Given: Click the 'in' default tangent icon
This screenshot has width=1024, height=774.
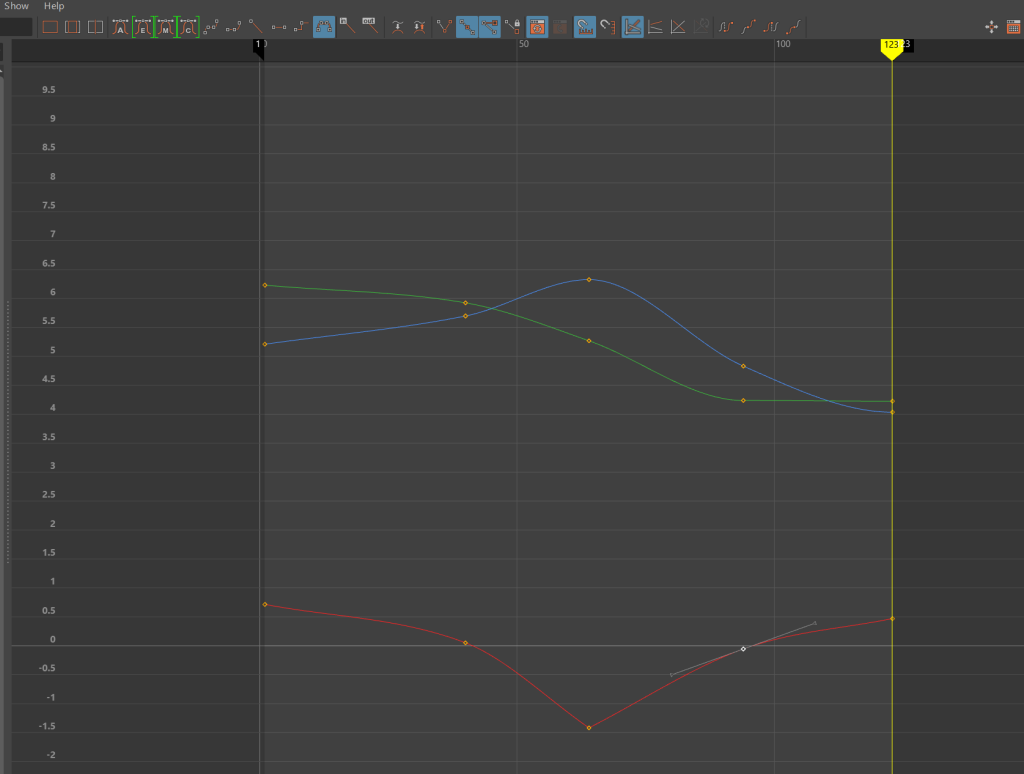Looking at the screenshot, I should [347, 26].
